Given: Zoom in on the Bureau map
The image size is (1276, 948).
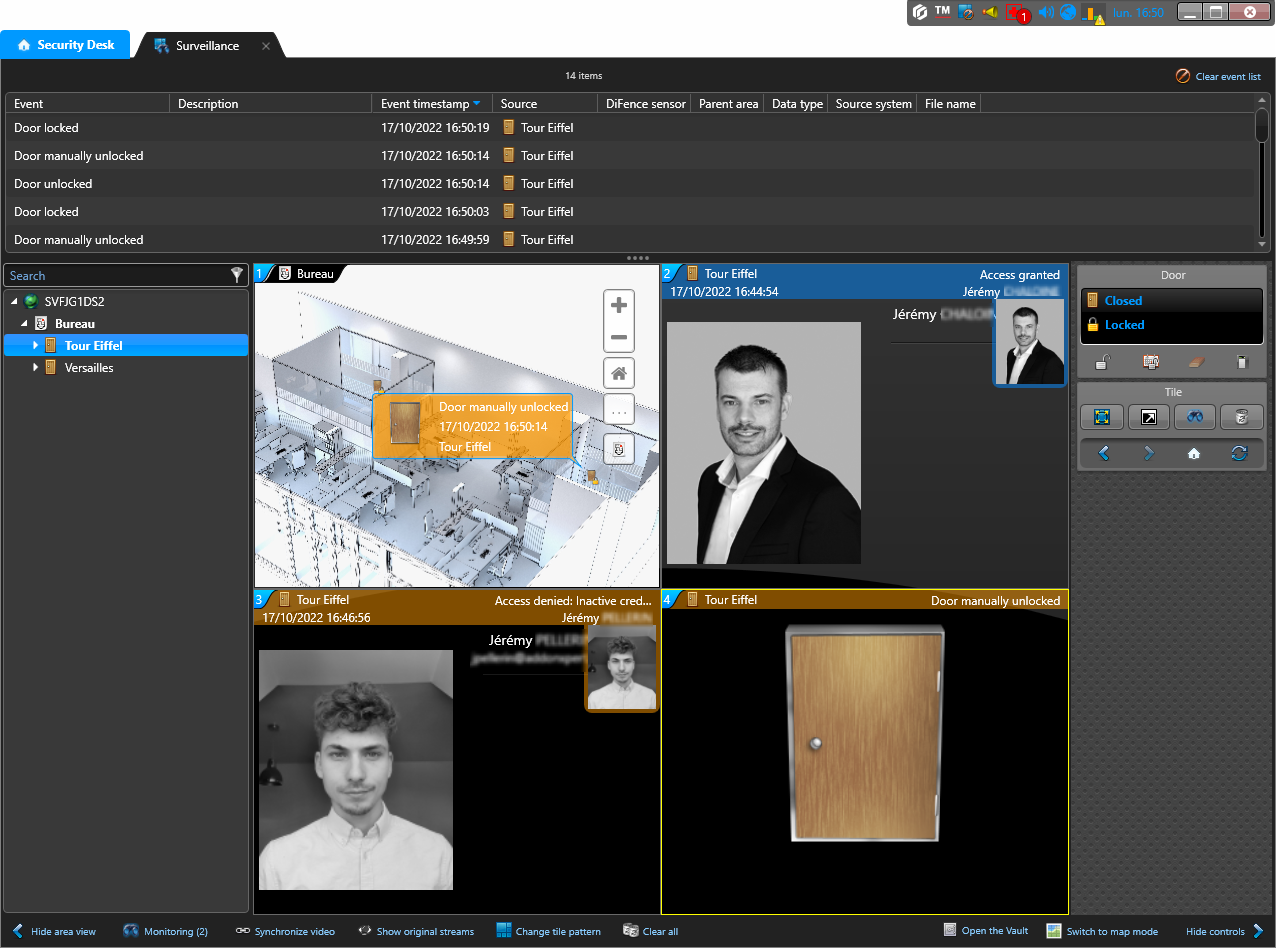Looking at the screenshot, I should click(619, 306).
